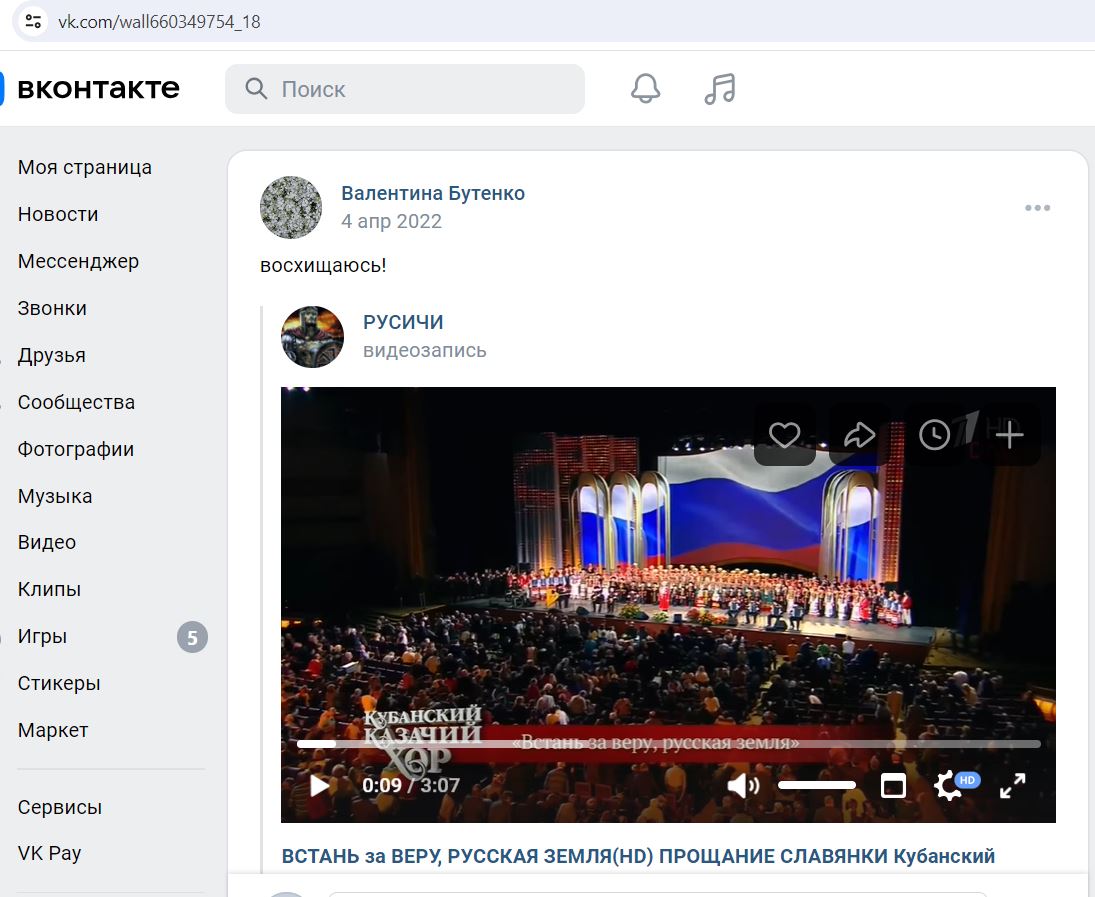Open Валентина Бутенко profile name link
Screen dimensions: 1095x897
coord(433,193)
